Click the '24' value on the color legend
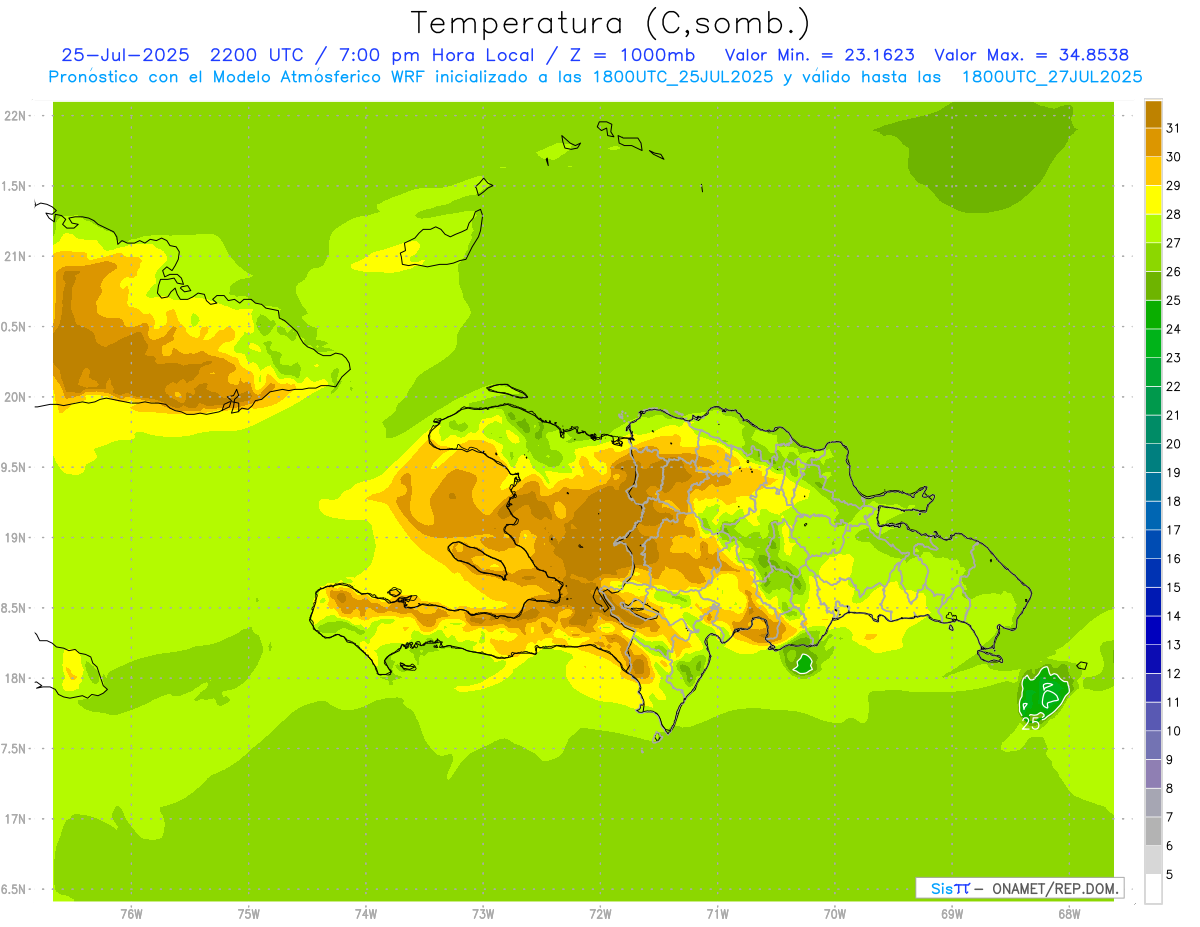The image size is (1200, 927). 1174,329
